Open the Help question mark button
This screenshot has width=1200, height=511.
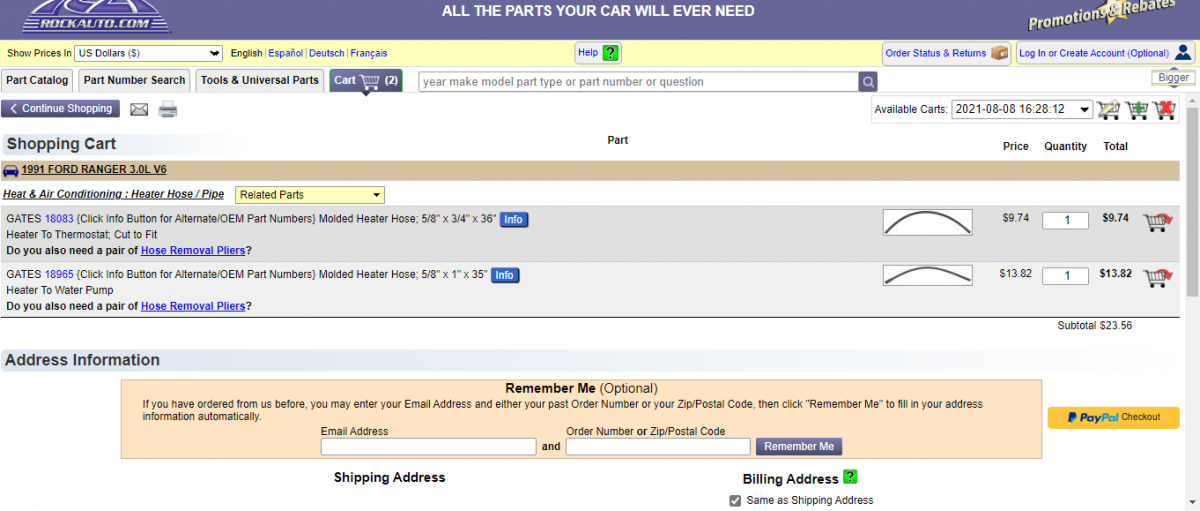pyautogui.click(x=599, y=53)
